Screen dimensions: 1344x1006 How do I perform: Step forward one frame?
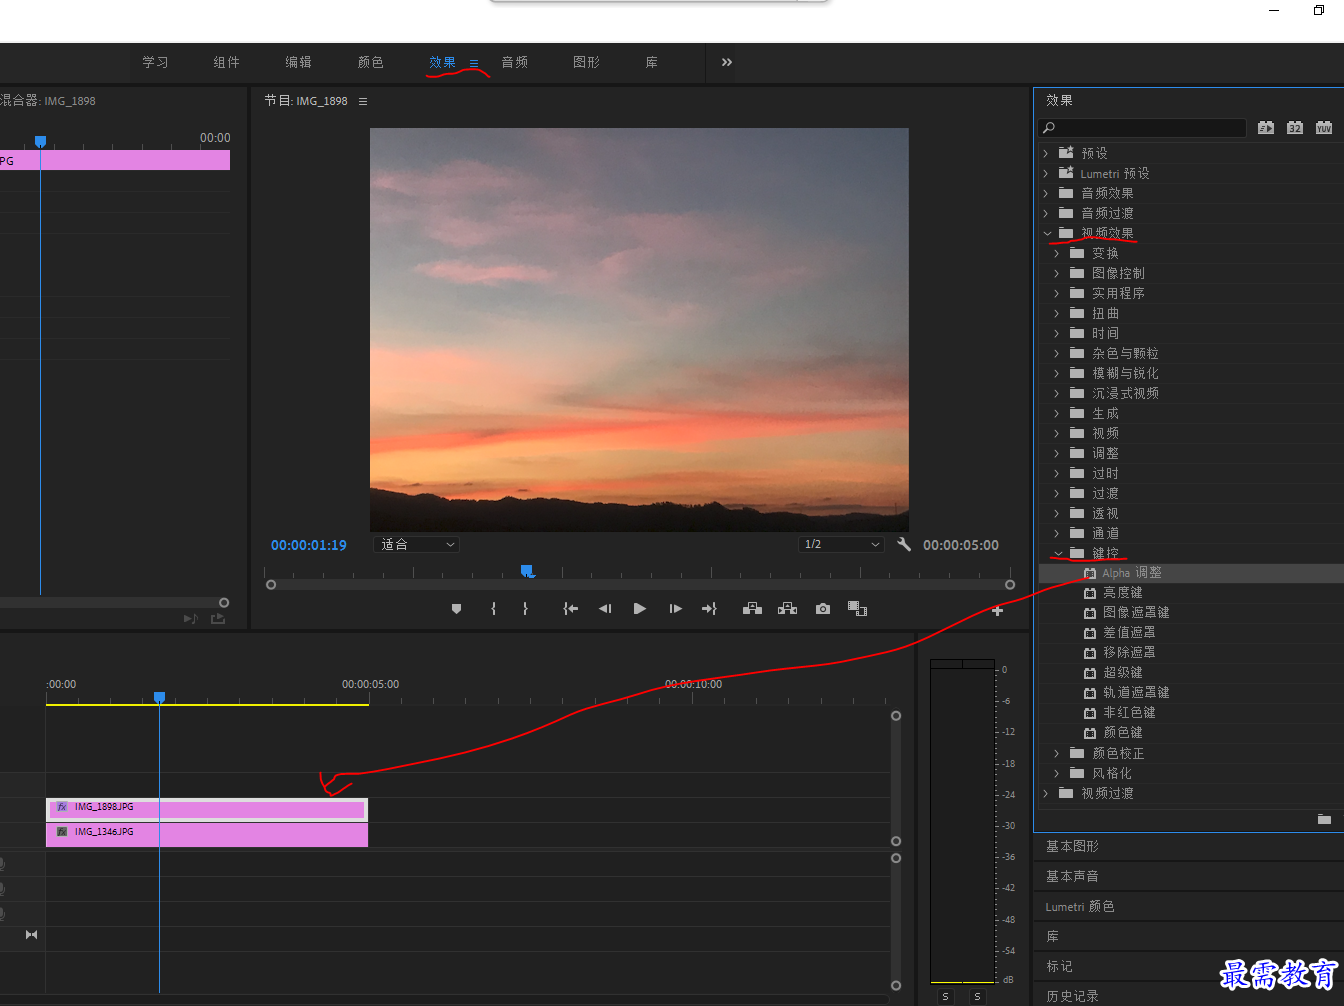pyautogui.click(x=676, y=609)
